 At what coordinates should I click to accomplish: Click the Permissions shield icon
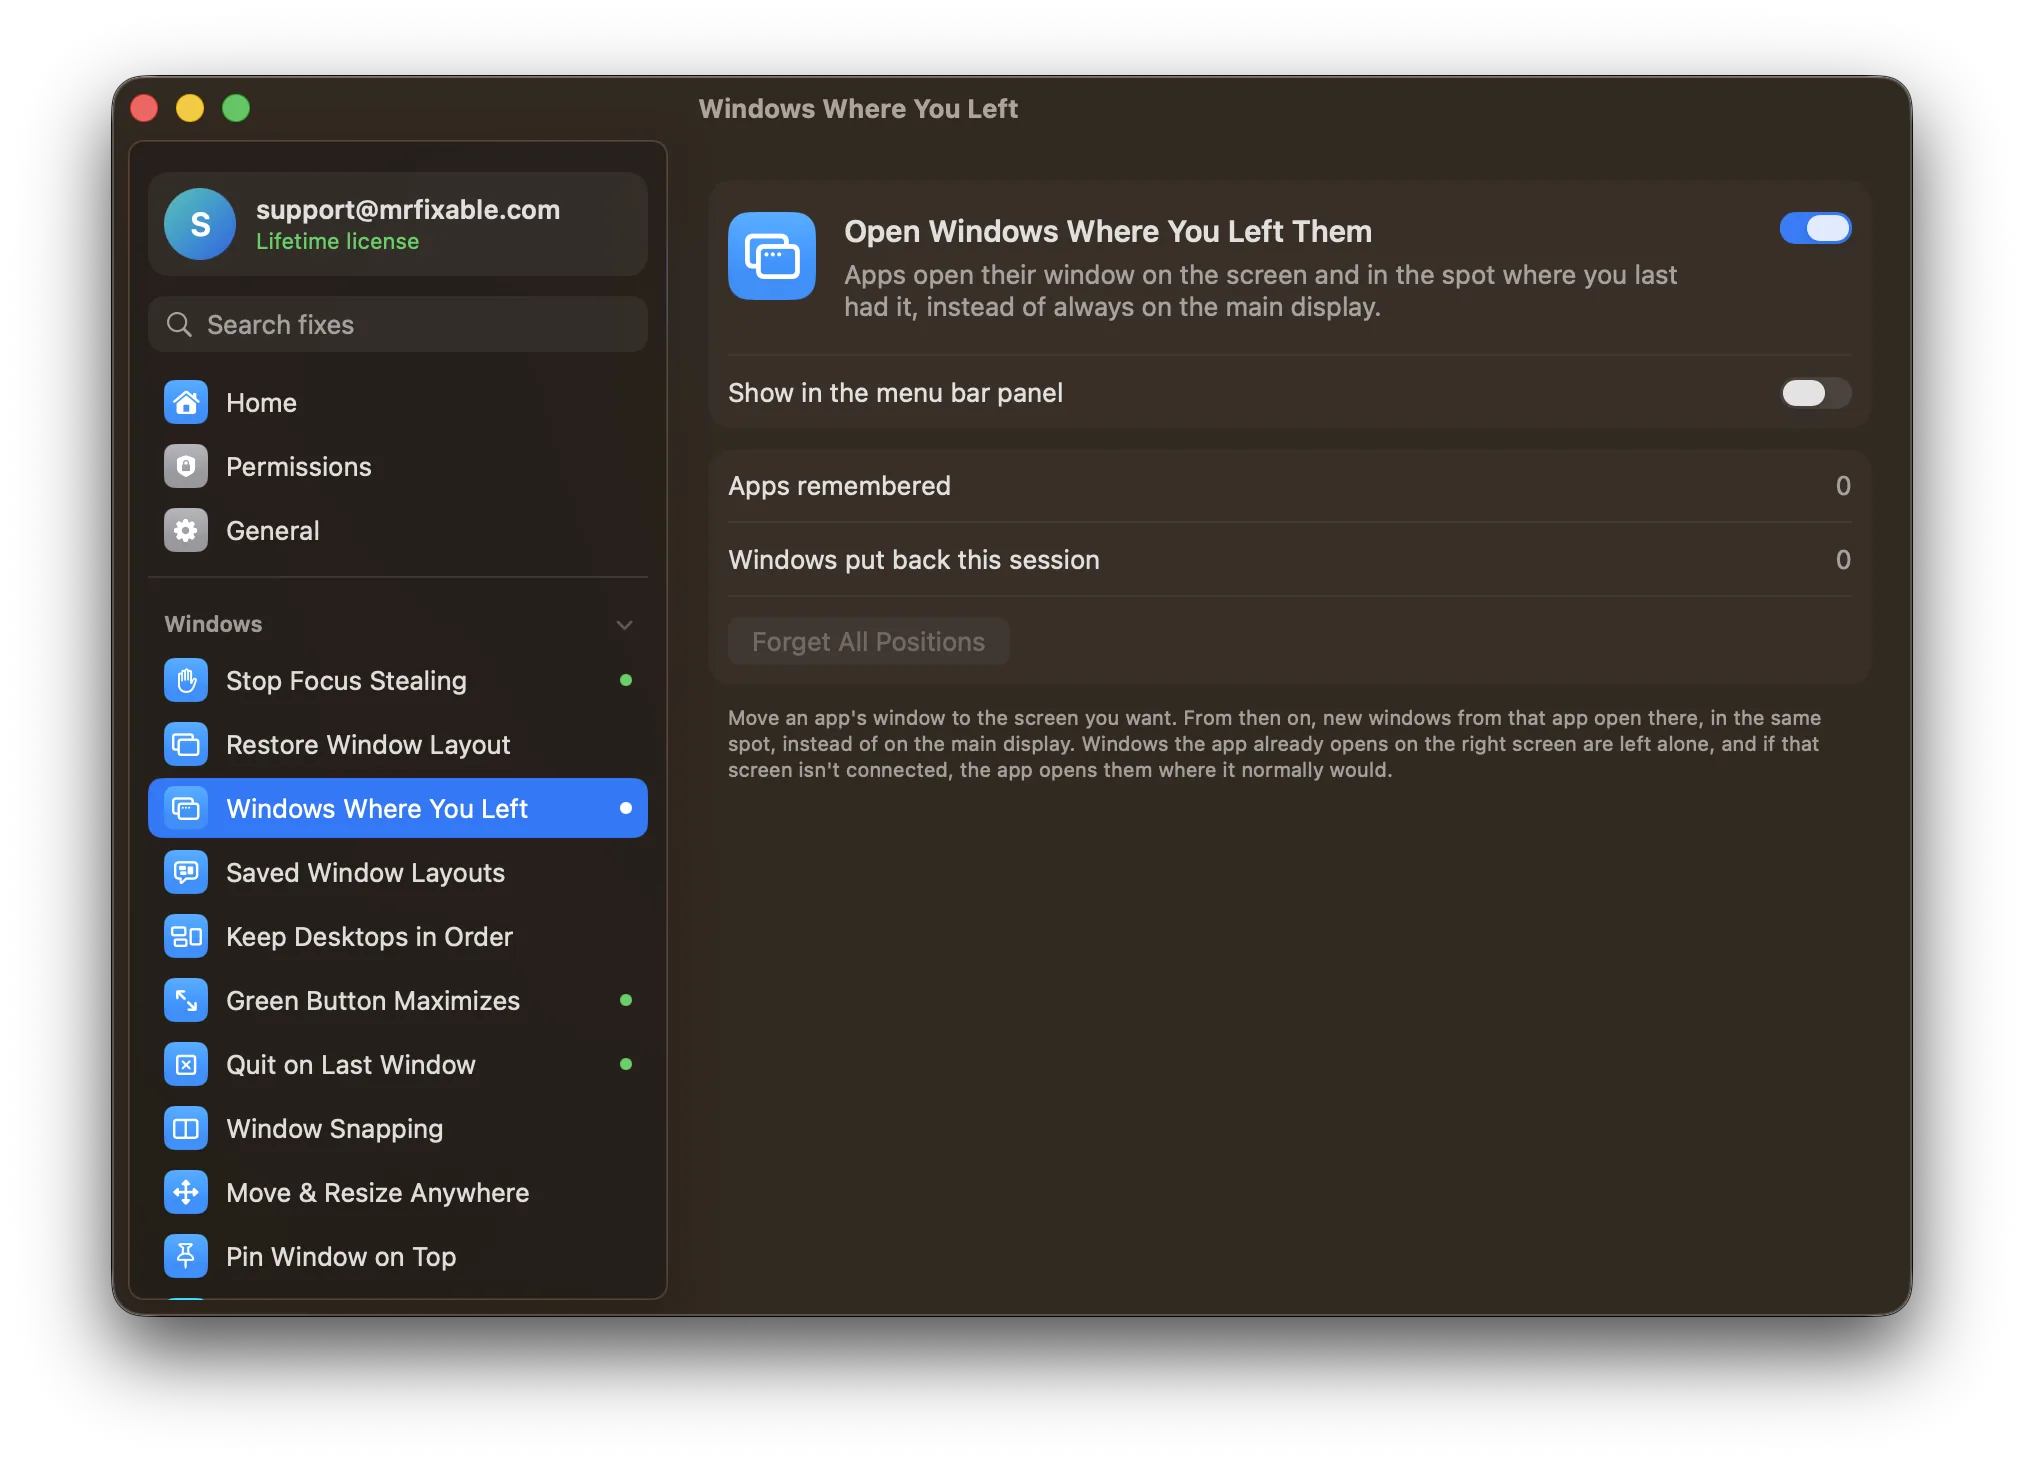186,466
